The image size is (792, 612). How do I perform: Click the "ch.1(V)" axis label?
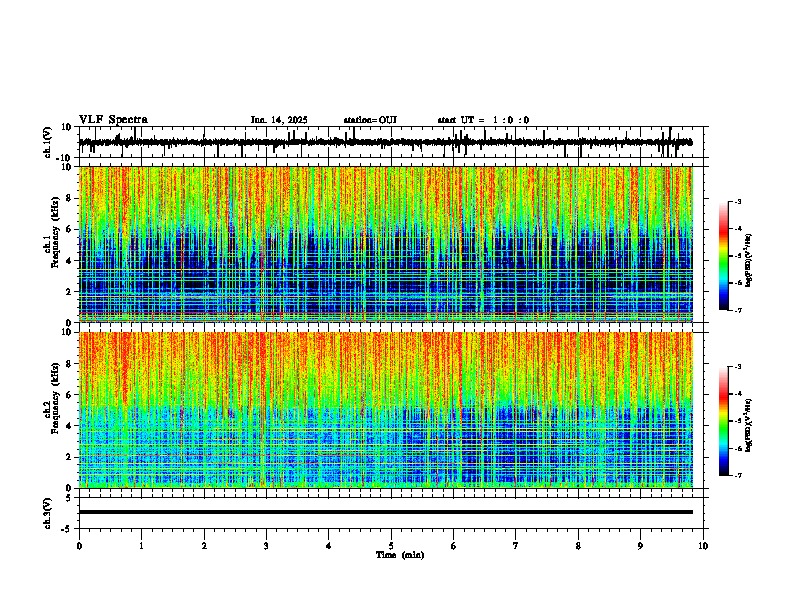click(48, 142)
